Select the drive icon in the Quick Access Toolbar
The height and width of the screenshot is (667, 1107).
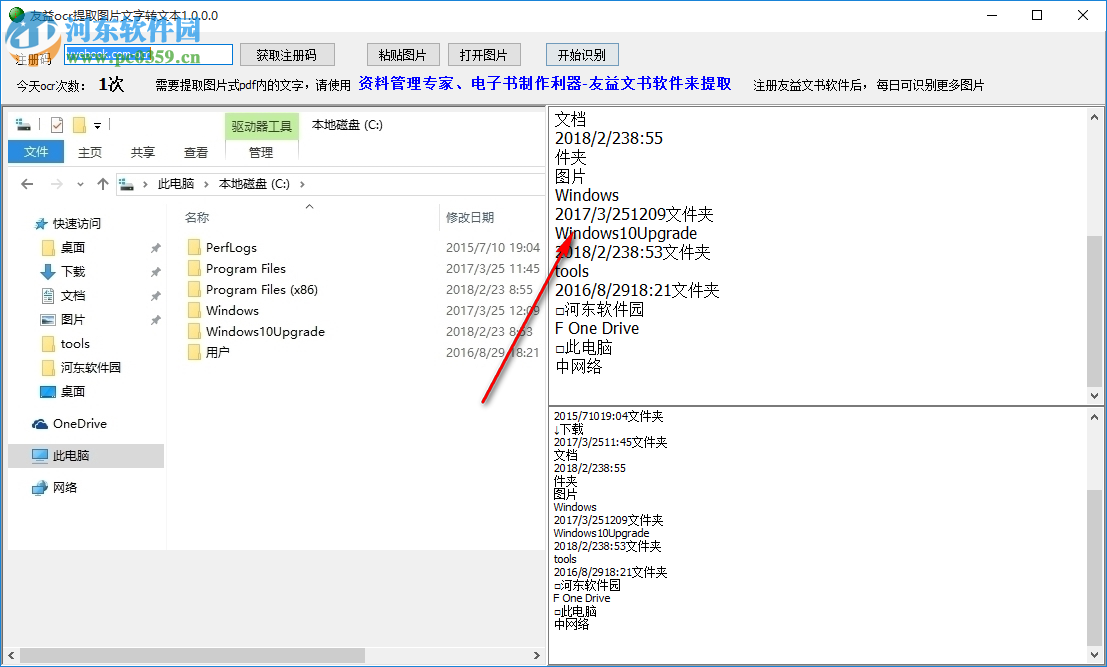pos(22,123)
